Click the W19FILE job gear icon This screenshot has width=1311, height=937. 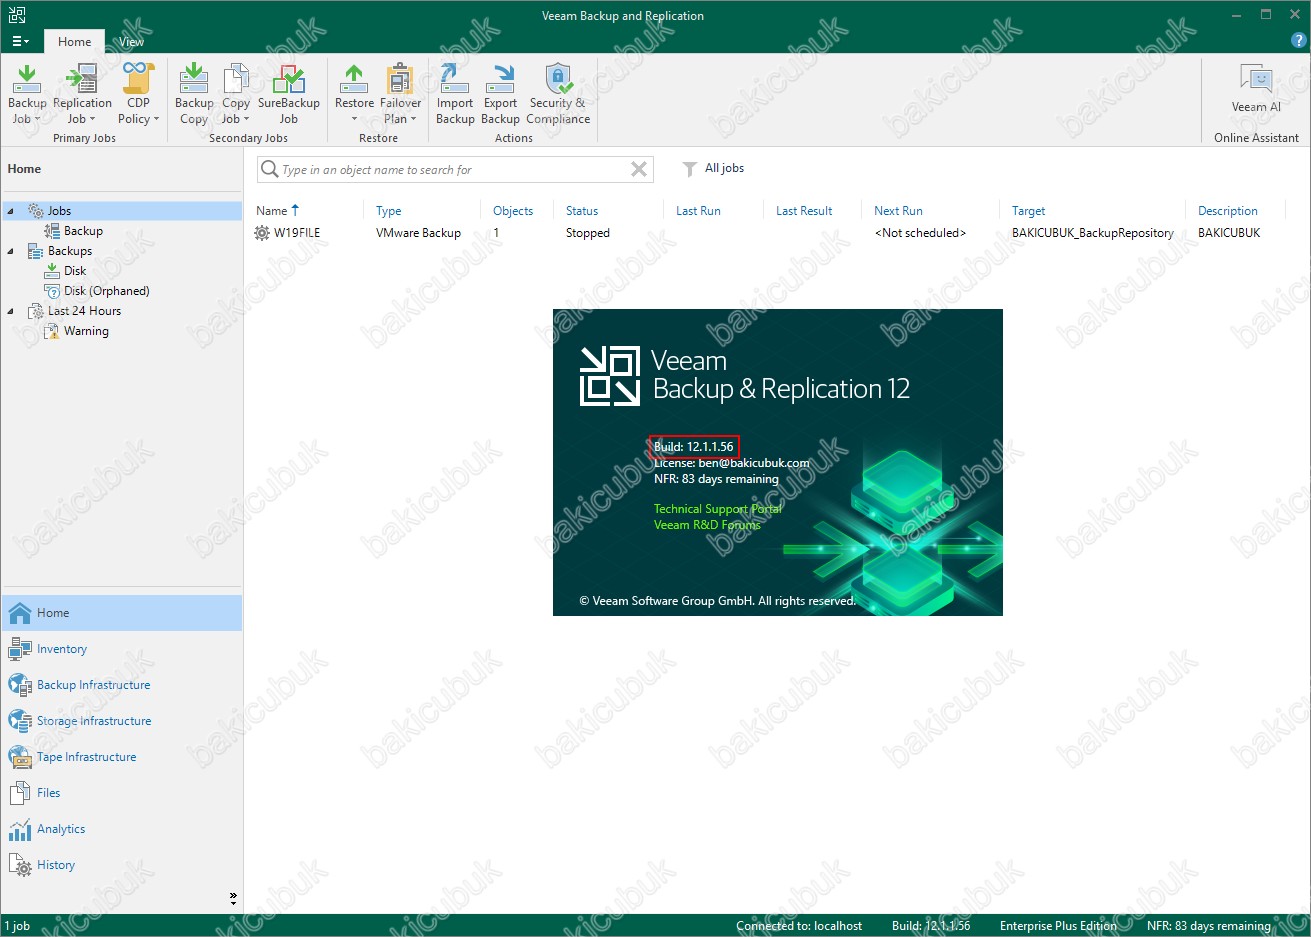click(x=262, y=233)
